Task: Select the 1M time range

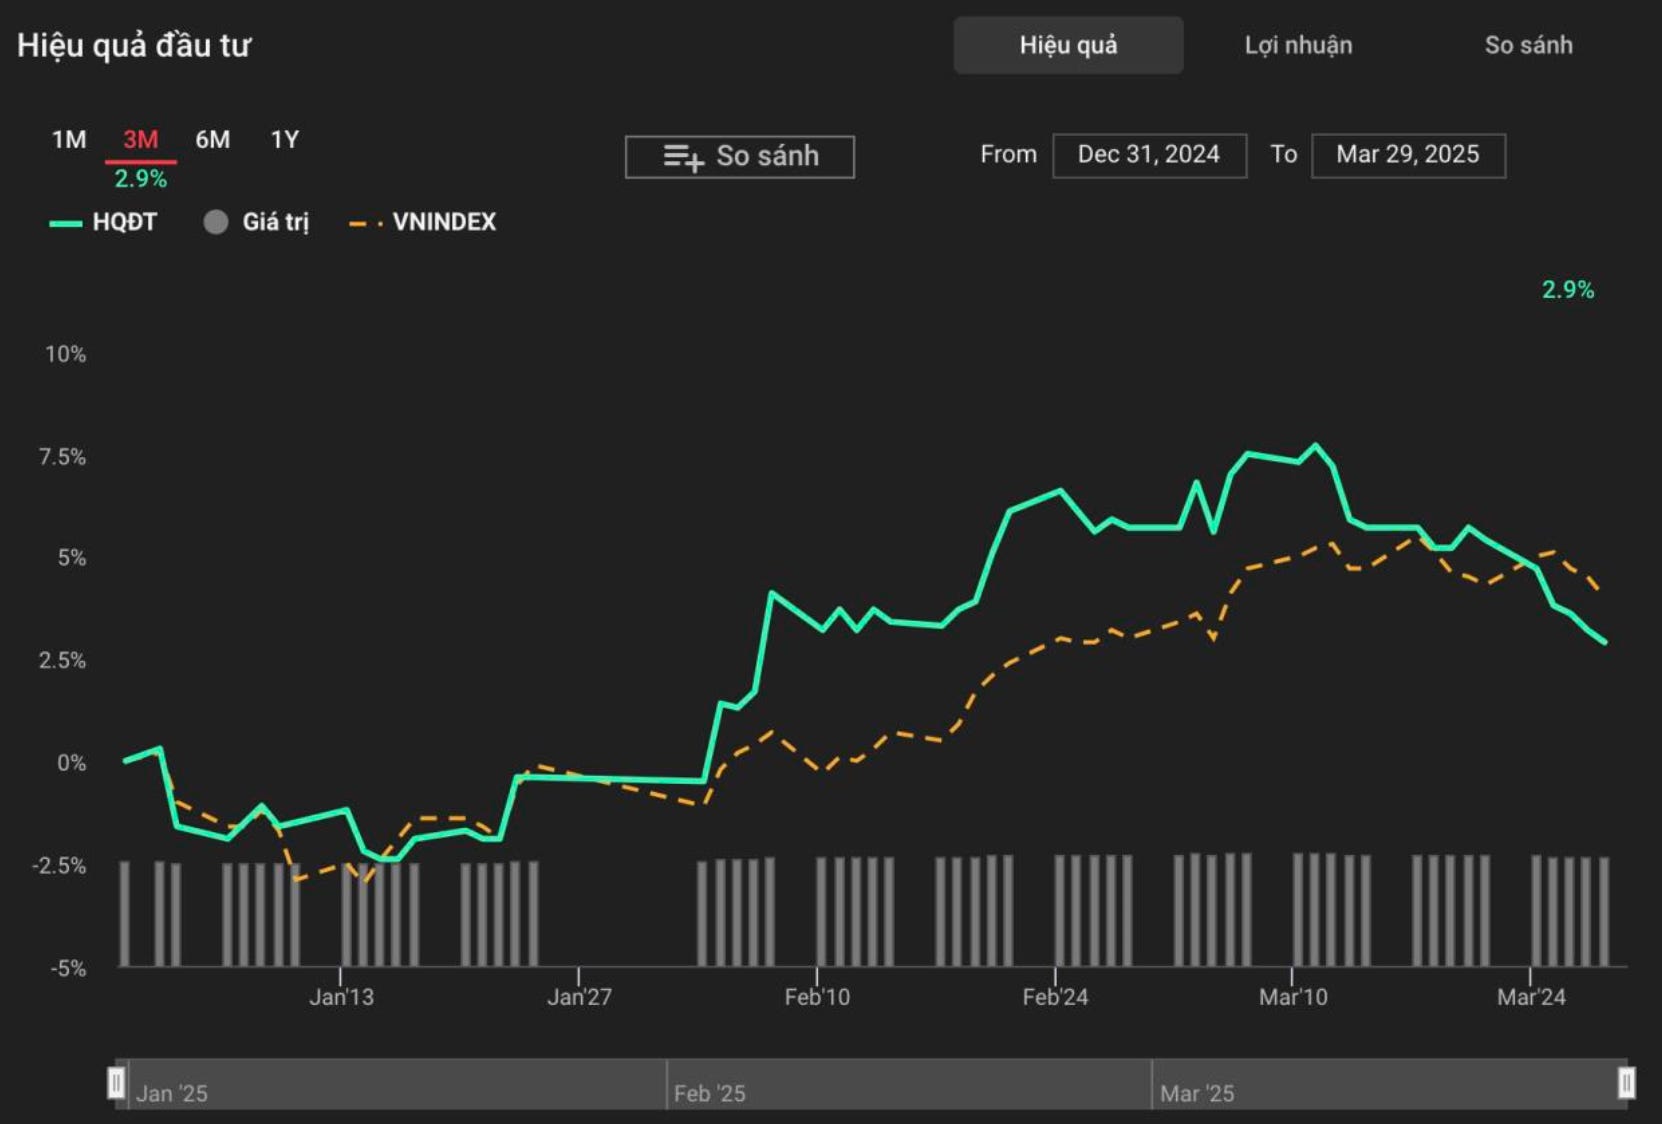Action: point(69,139)
